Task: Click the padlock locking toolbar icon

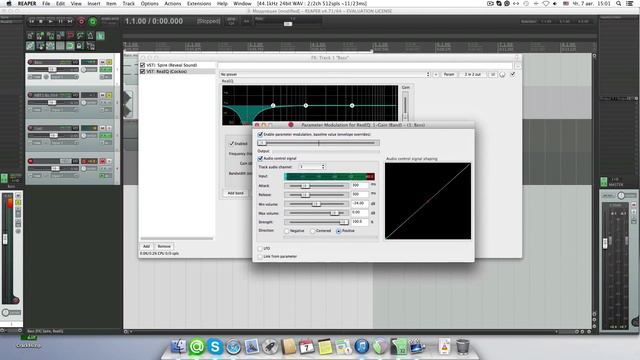Action: [80, 46]
